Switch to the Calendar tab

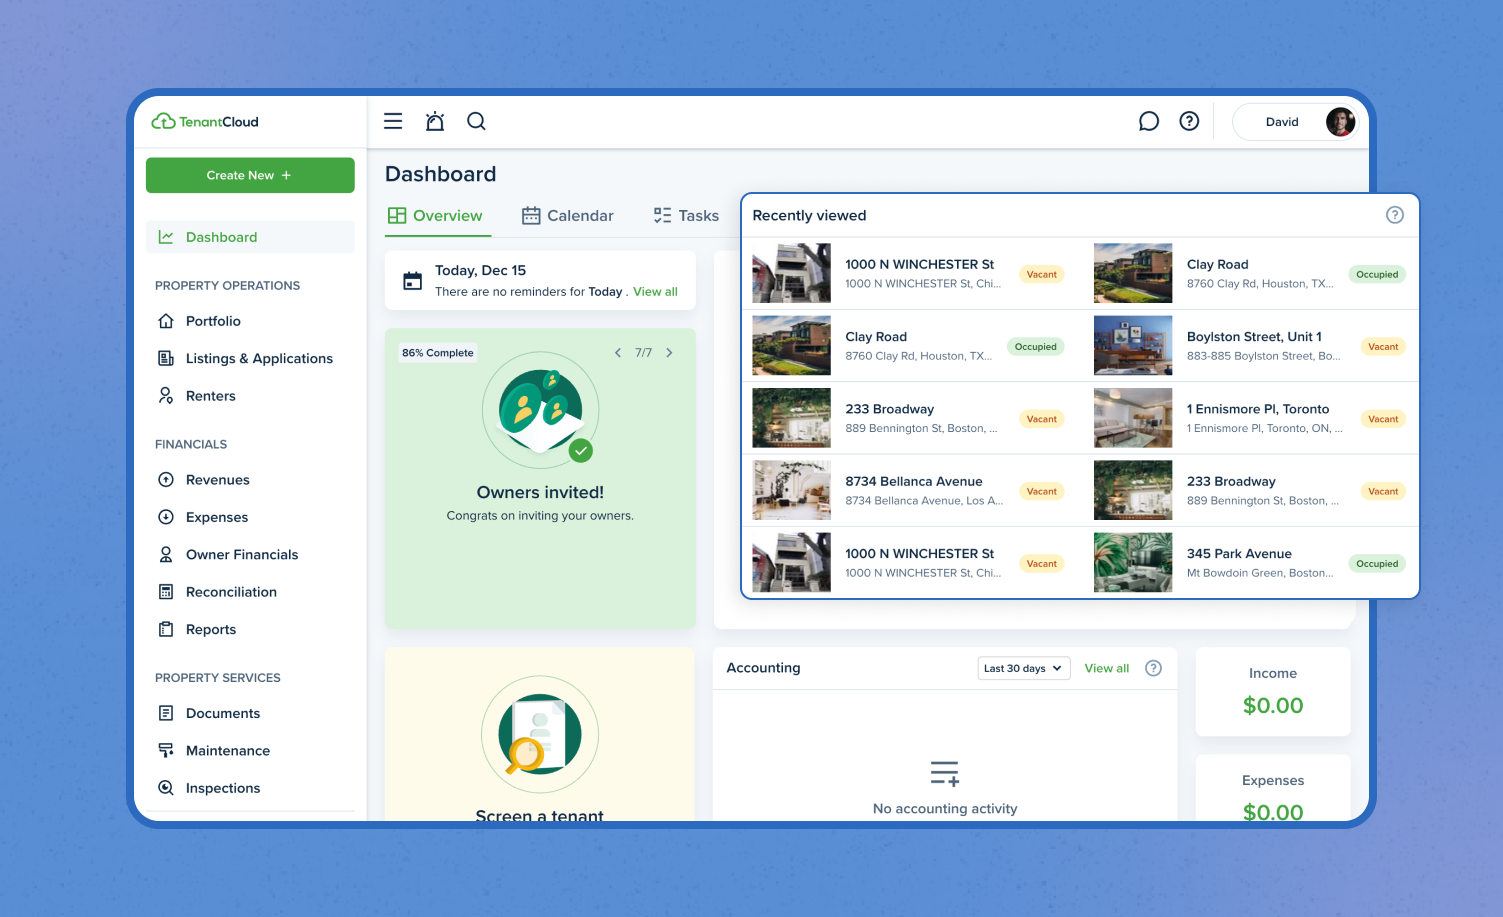click(567, 216)
